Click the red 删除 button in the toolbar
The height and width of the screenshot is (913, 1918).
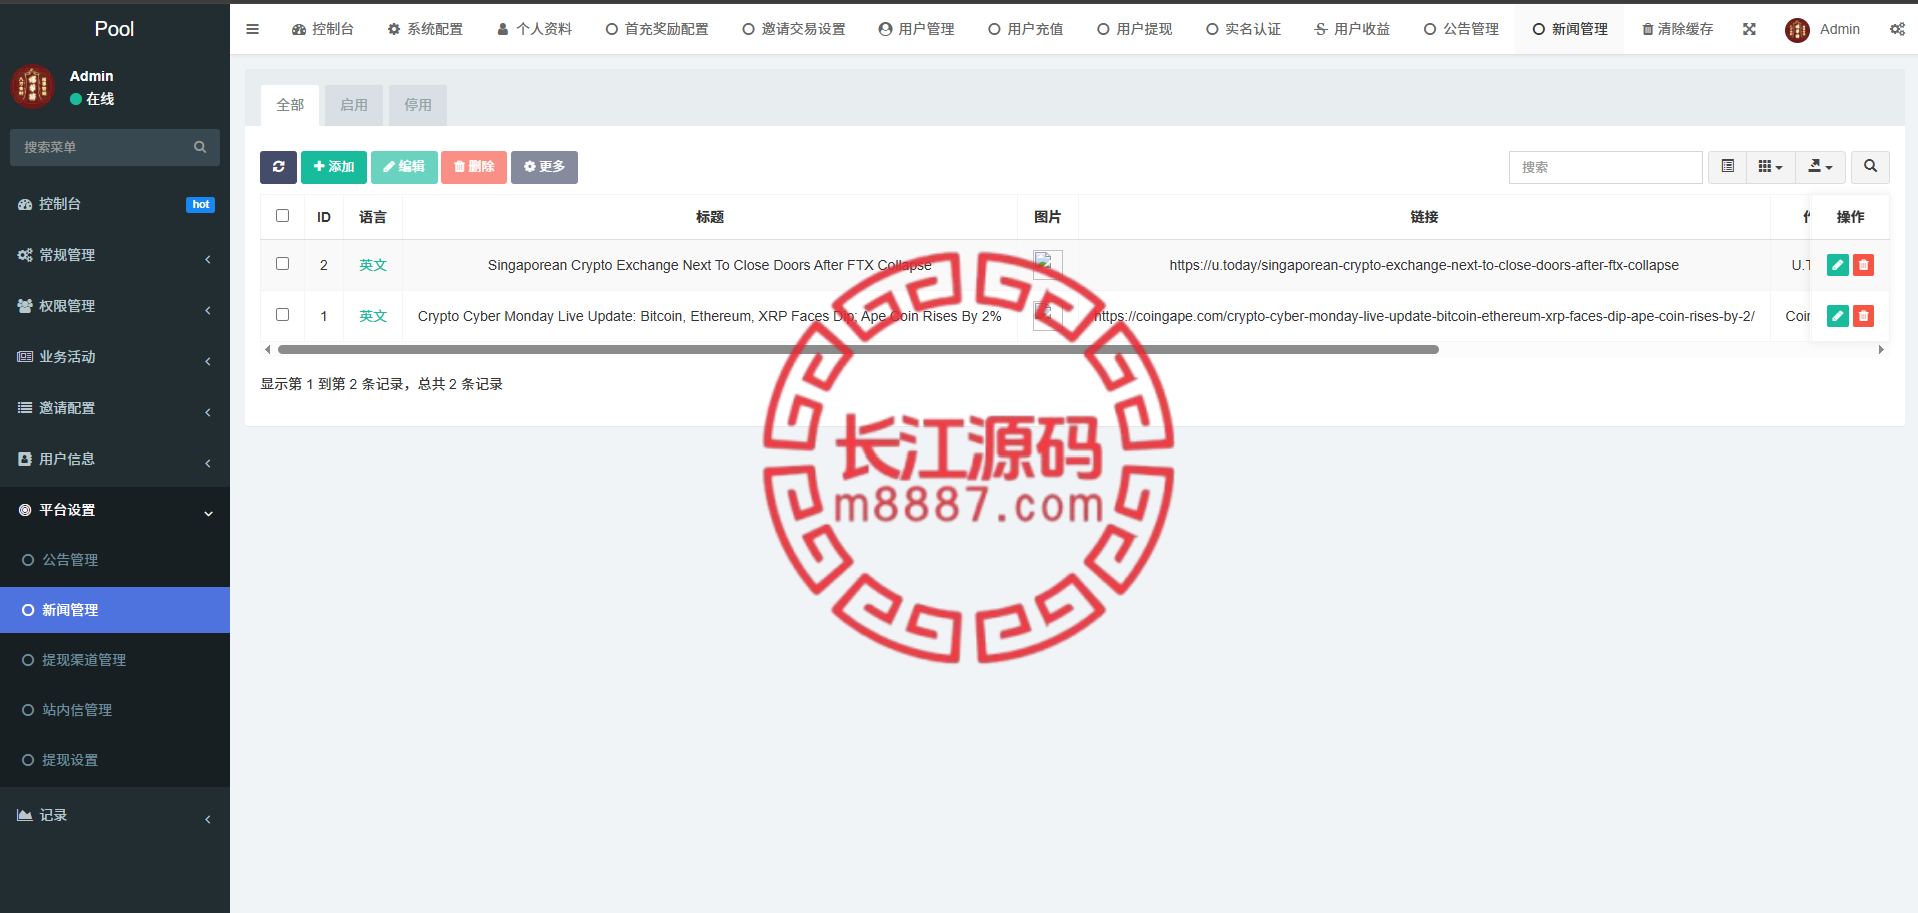(x=474, y=167)
